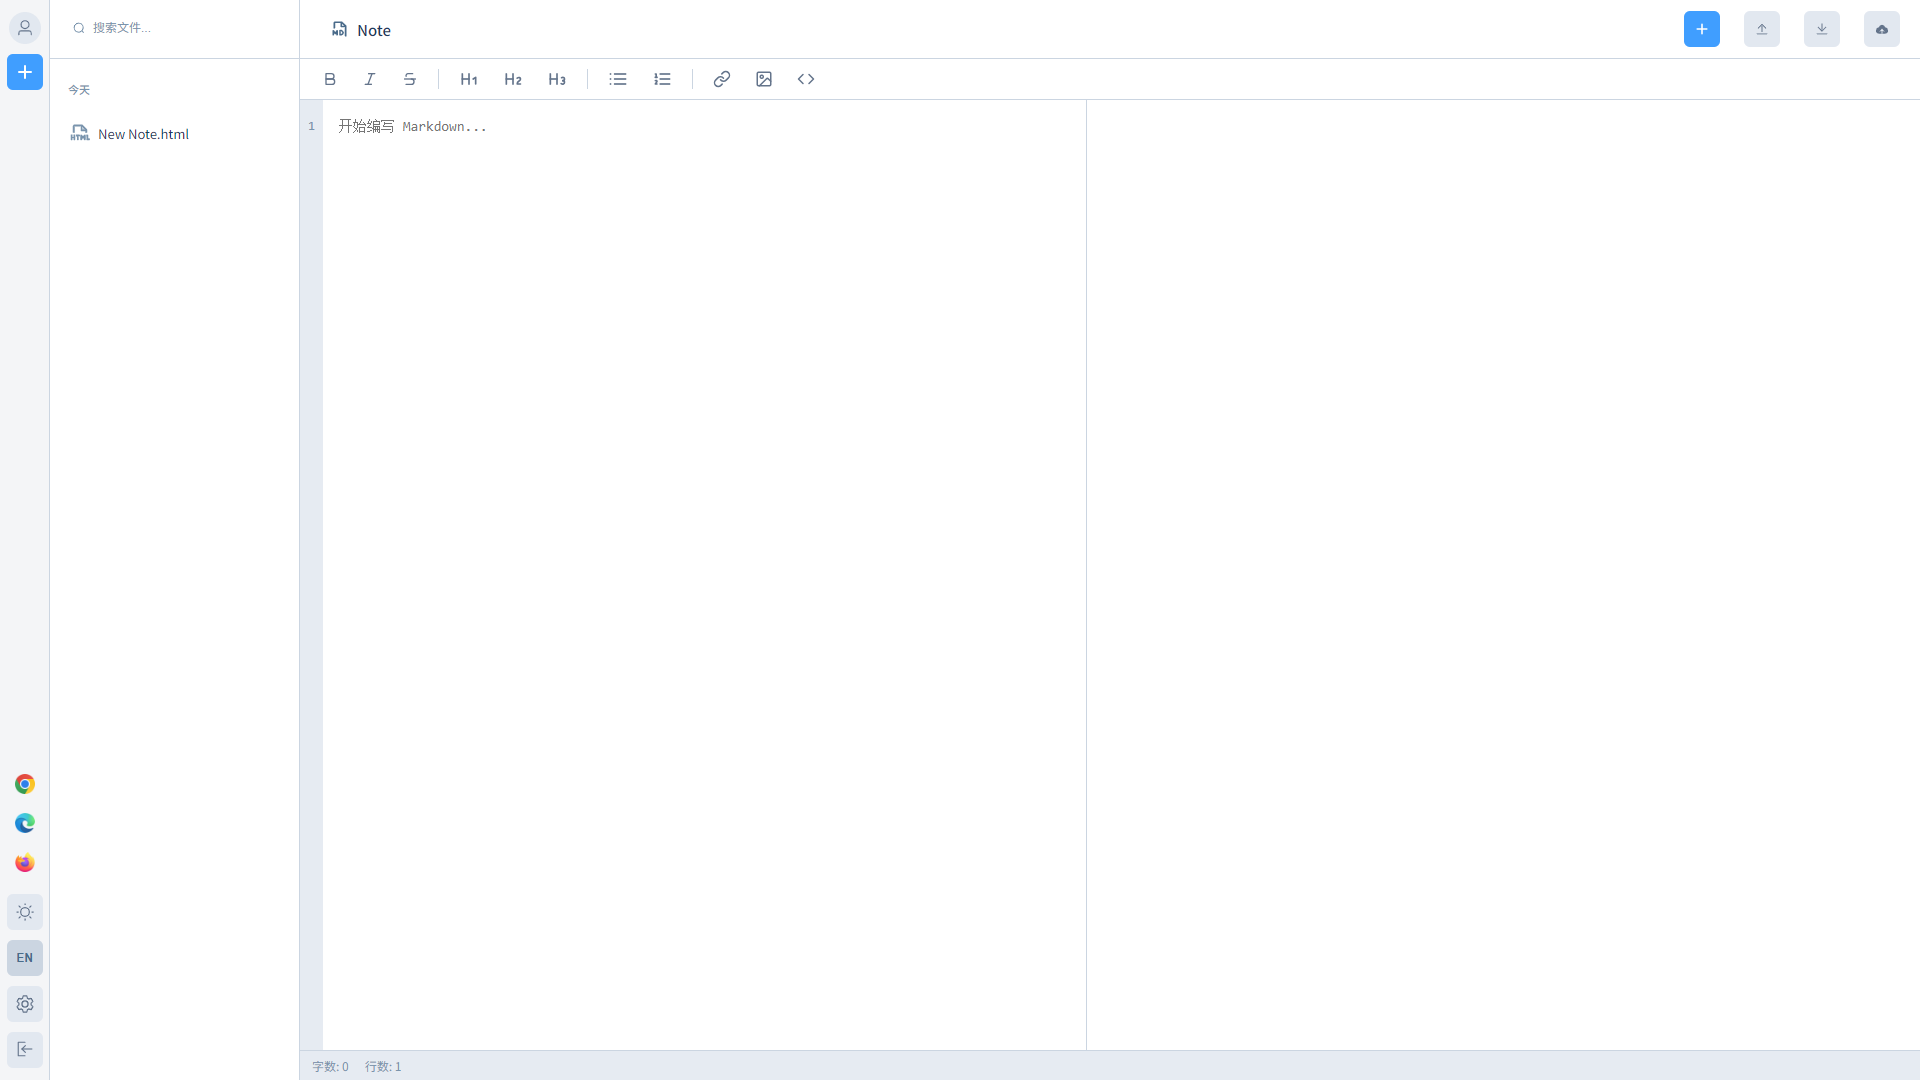
Task: Insert a hyperlink
Action: tap(722, 79)
